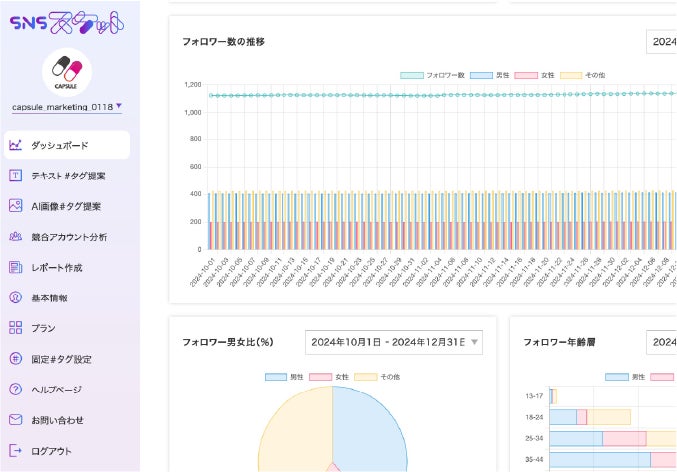Toggle その他 legend in gender ratio pie
677x472 pixels.
pos(377,377)
